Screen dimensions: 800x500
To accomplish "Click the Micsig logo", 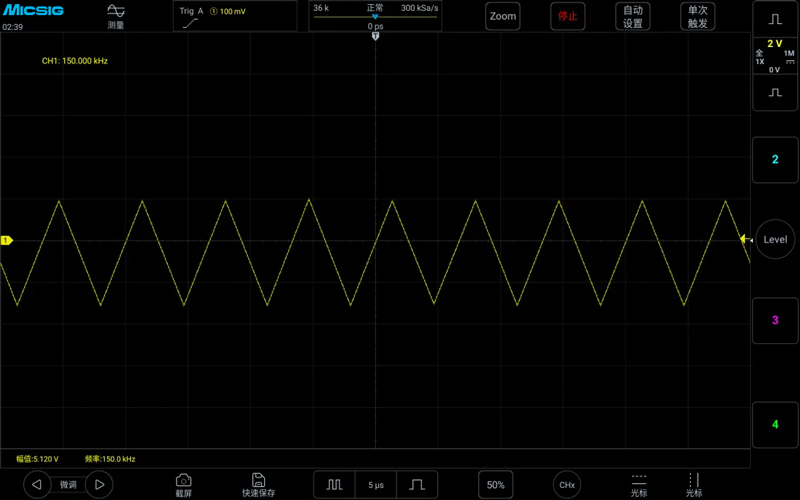I will click(x=33, y=10).
